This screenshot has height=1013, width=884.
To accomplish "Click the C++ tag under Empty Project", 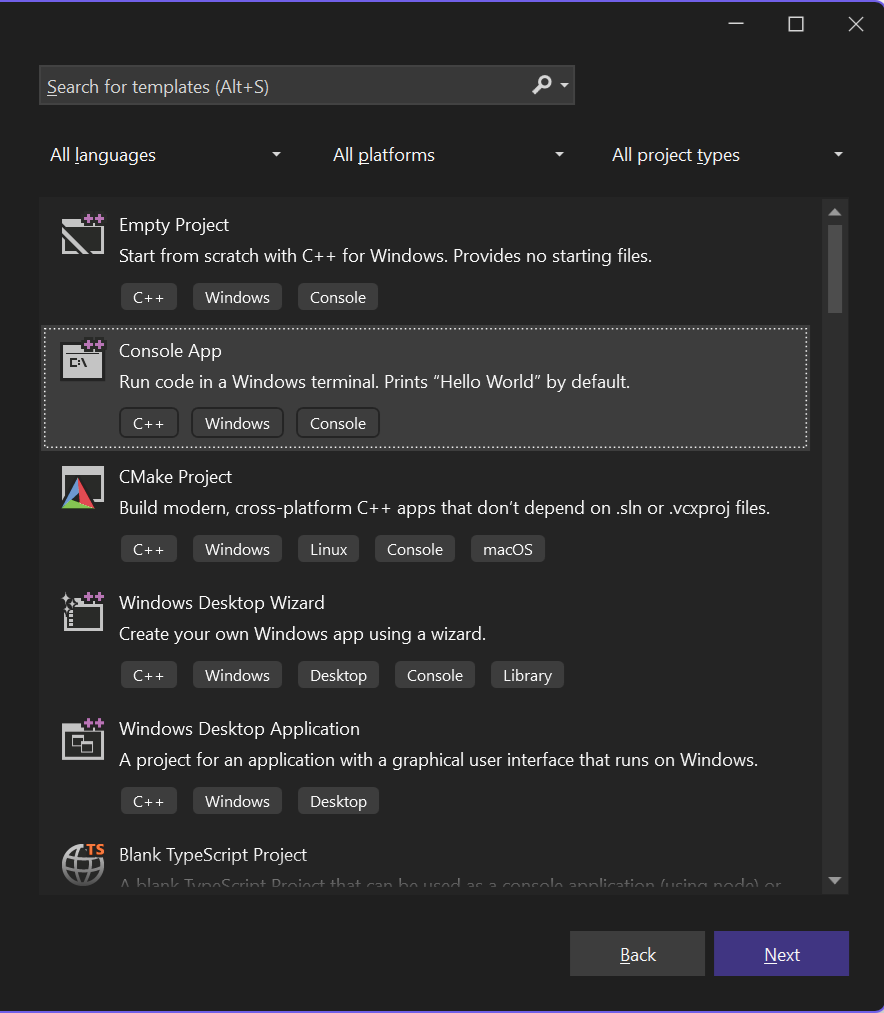I will pyautogui.click(x=148, y=297).
